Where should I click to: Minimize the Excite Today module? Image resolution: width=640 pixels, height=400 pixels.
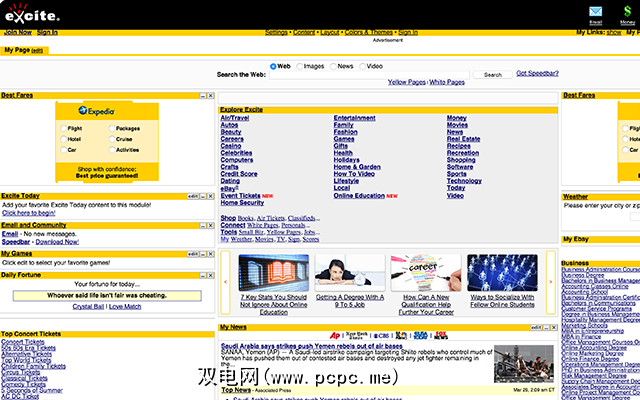(x=203, y=196)
